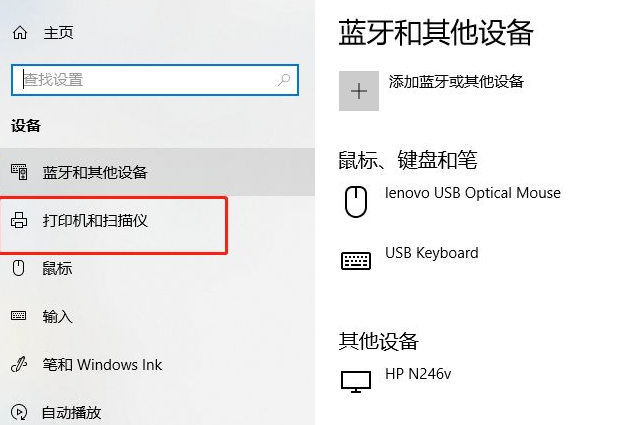Open 打印机和扫描仪 settings page
The width and height of the screenshot is (622, 425).
click(96, 220)
